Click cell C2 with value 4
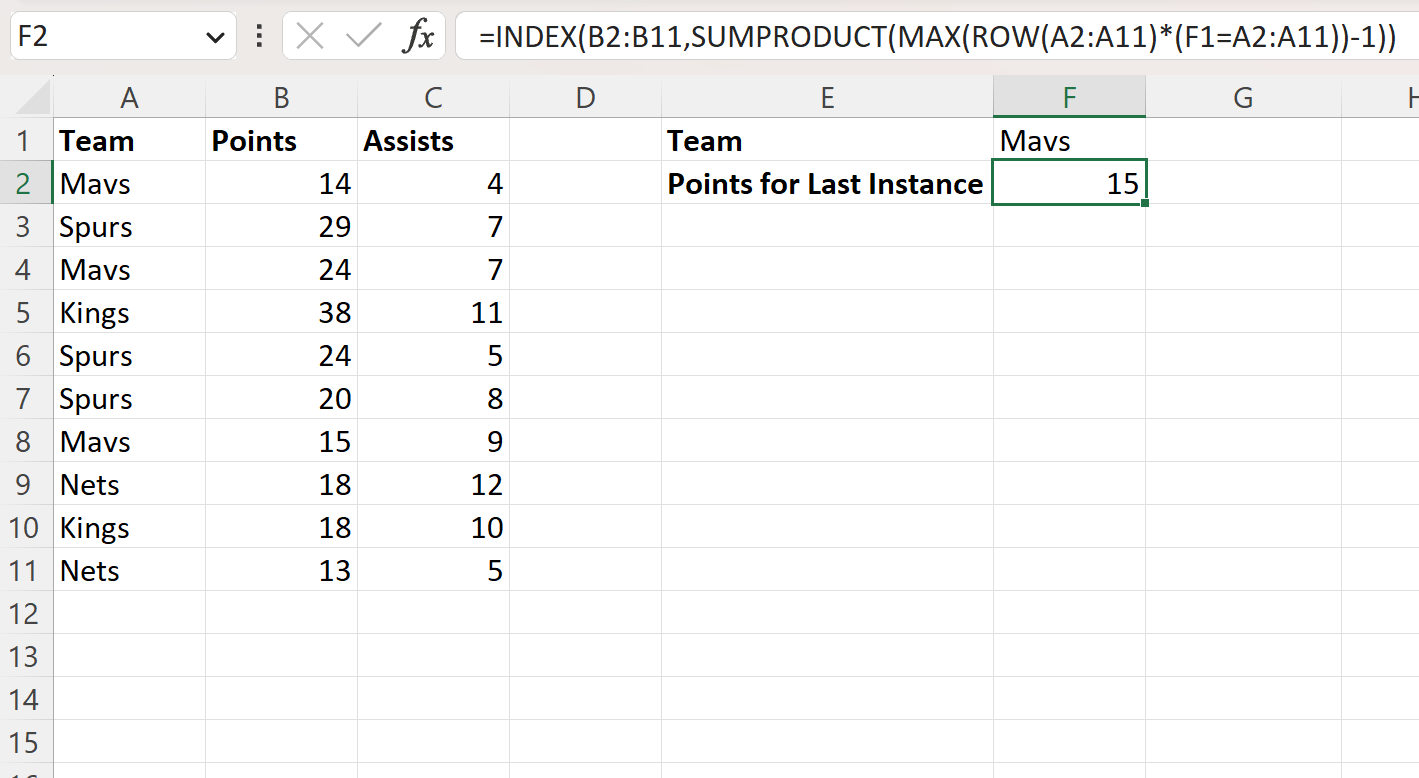 (433, 183)
